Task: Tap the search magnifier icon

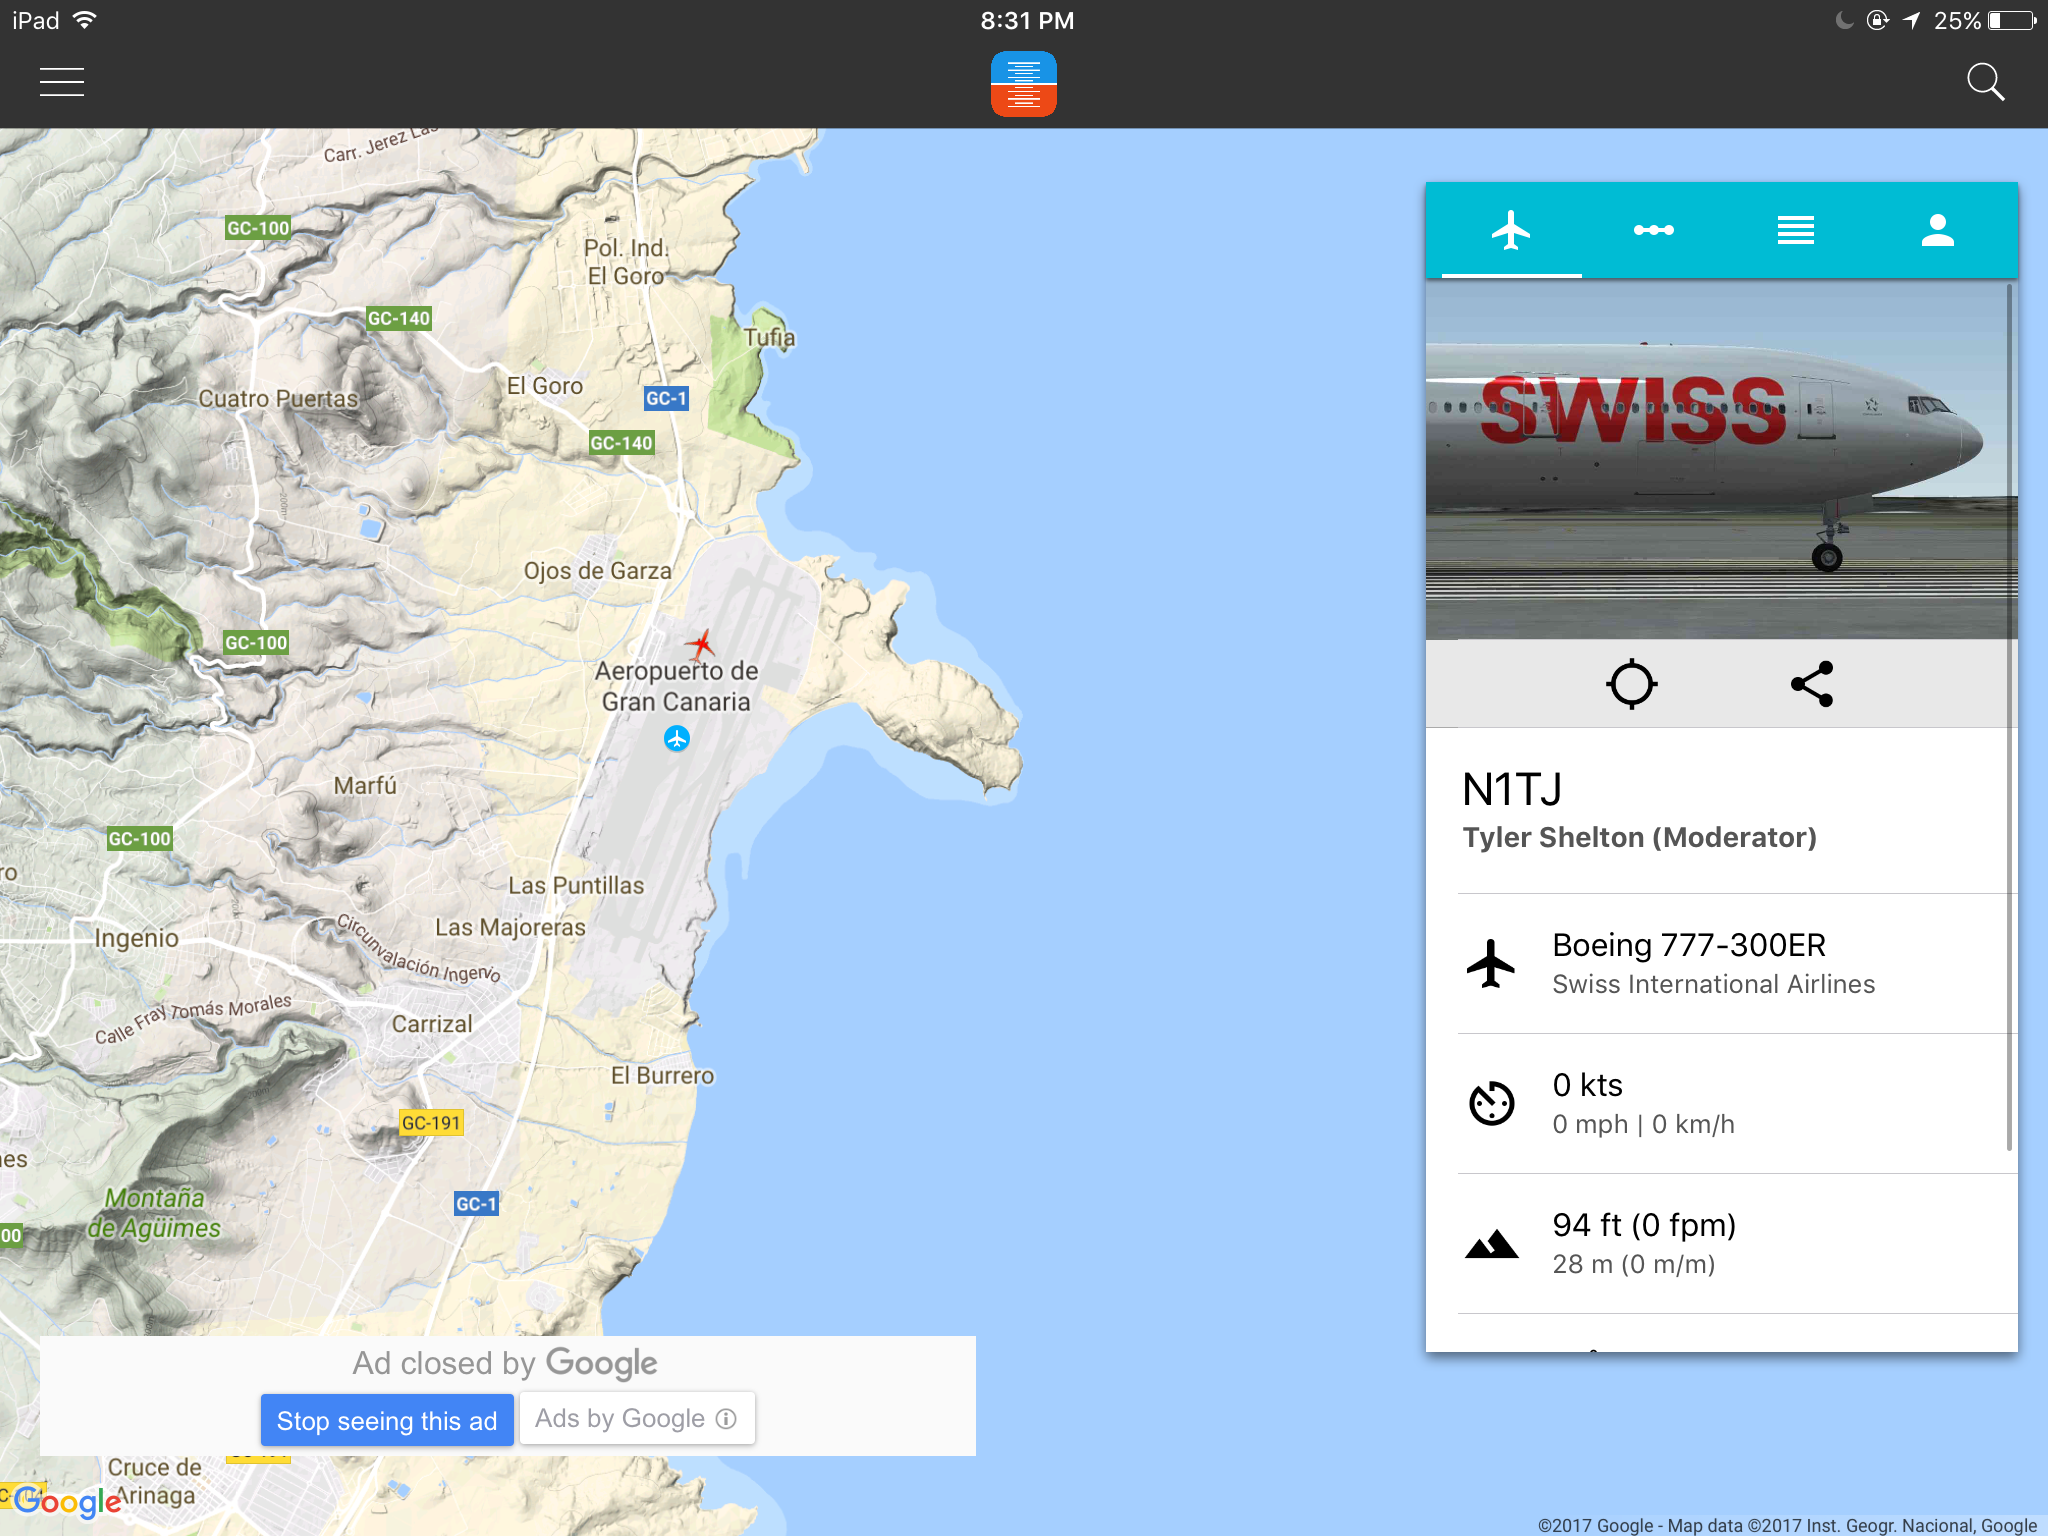Action: click(1985, 82)
